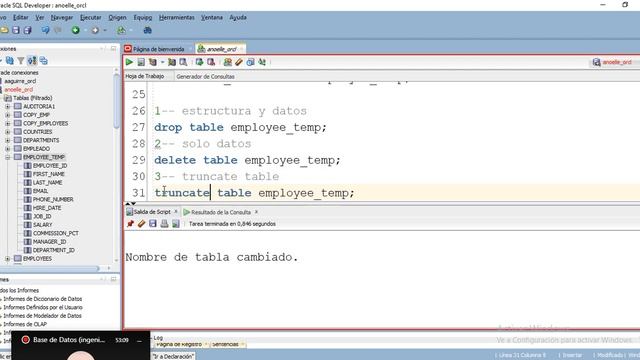Run the statement with the green play icon
Viewport: 640px width, 360px height.
[x=129, y=62]
